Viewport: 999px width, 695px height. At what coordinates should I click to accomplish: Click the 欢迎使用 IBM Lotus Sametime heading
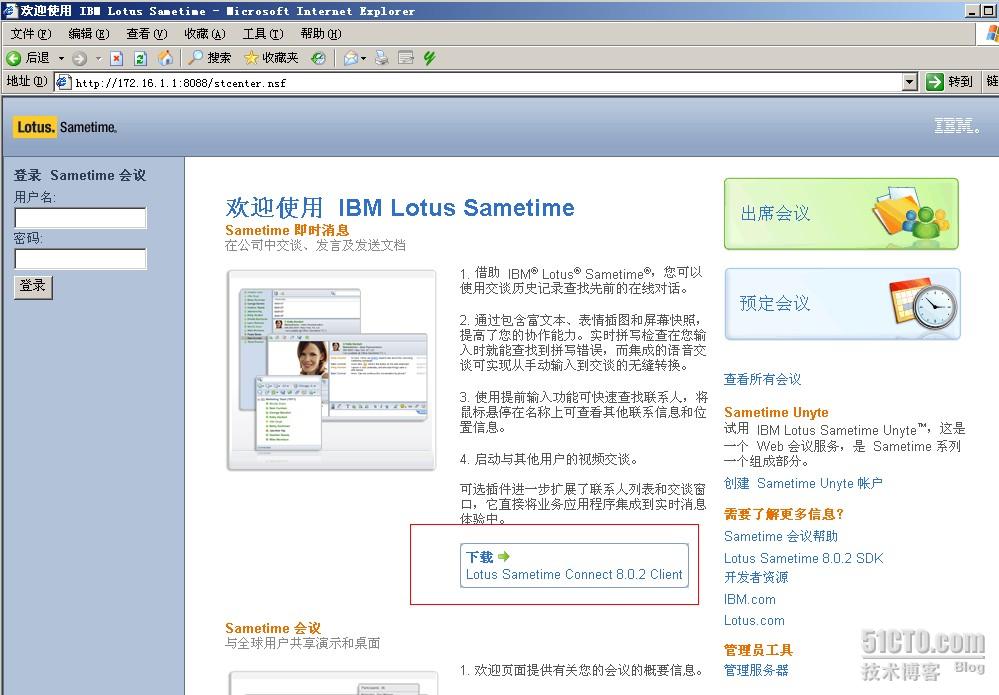coord(399,208)
